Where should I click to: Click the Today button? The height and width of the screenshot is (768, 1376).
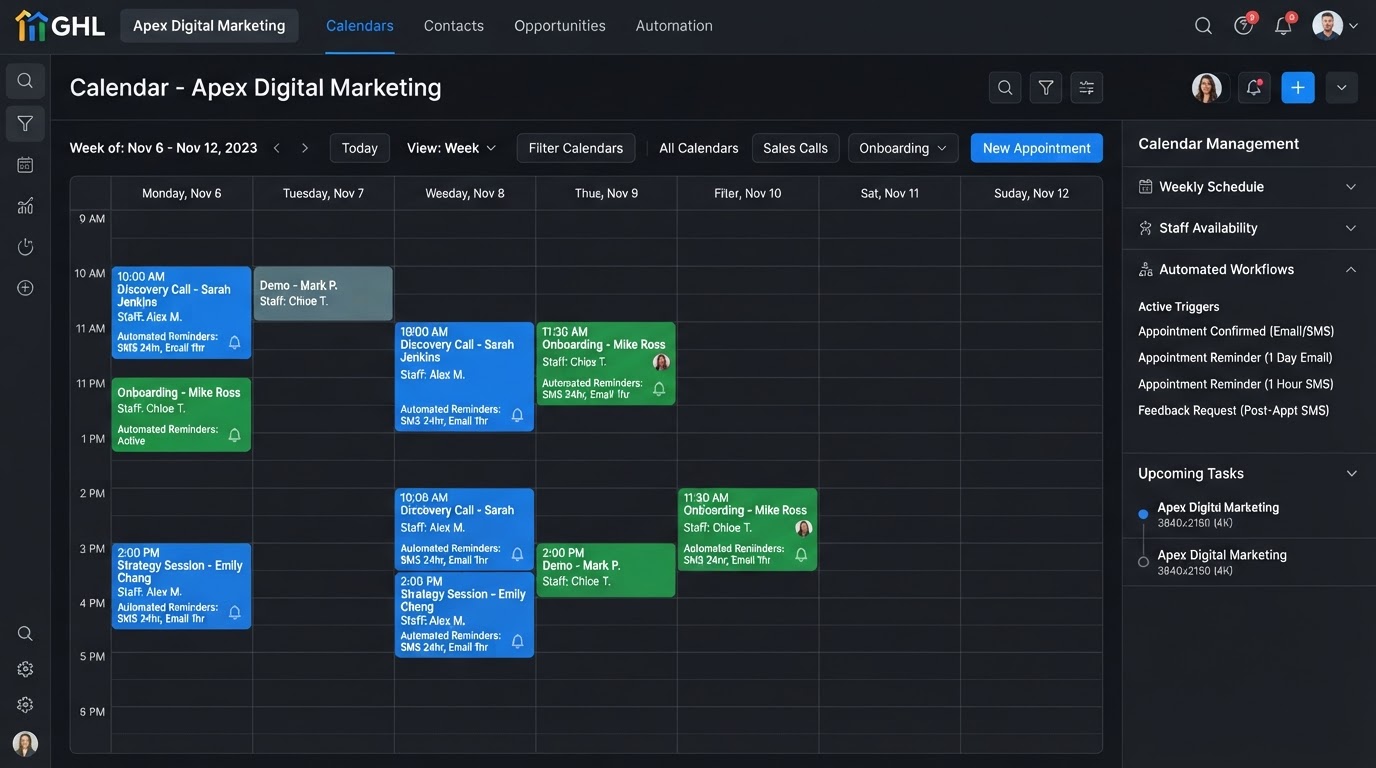pos(360,148)
